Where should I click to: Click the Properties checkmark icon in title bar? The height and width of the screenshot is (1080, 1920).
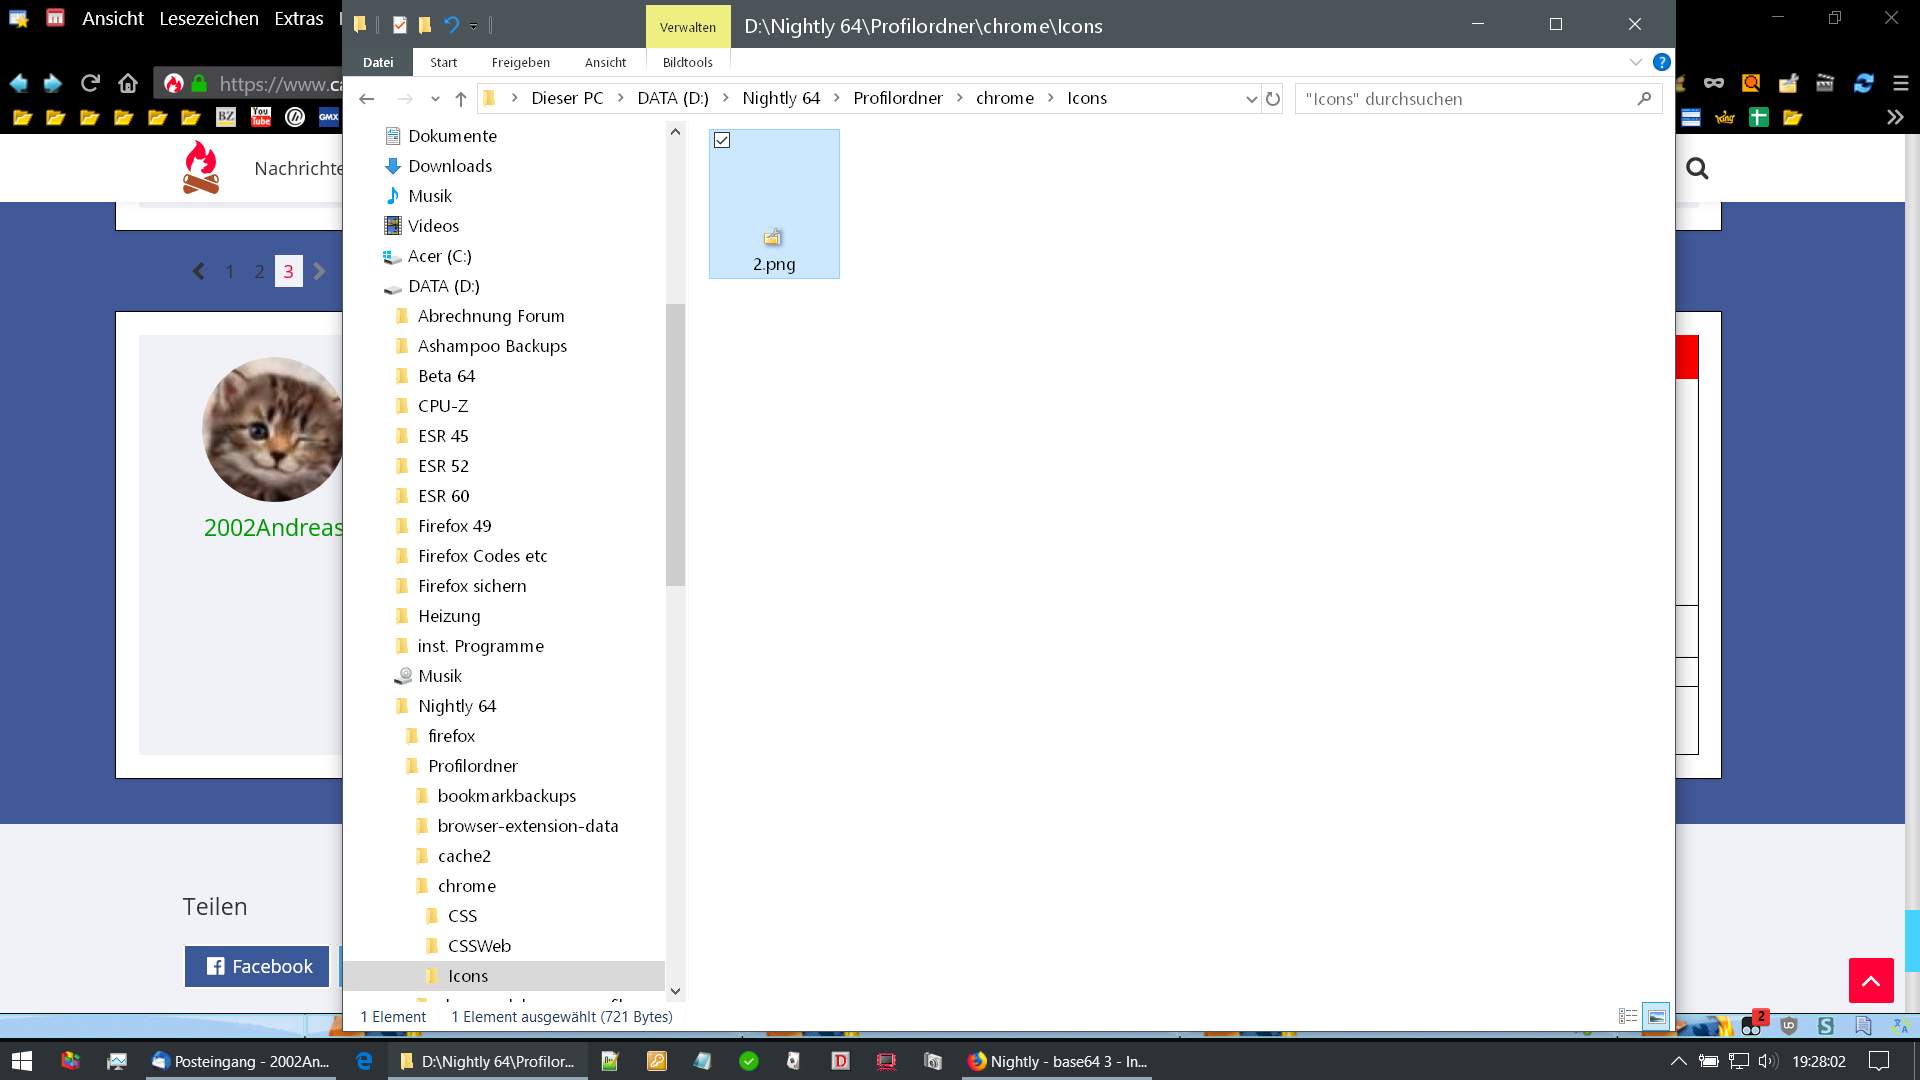400,25
